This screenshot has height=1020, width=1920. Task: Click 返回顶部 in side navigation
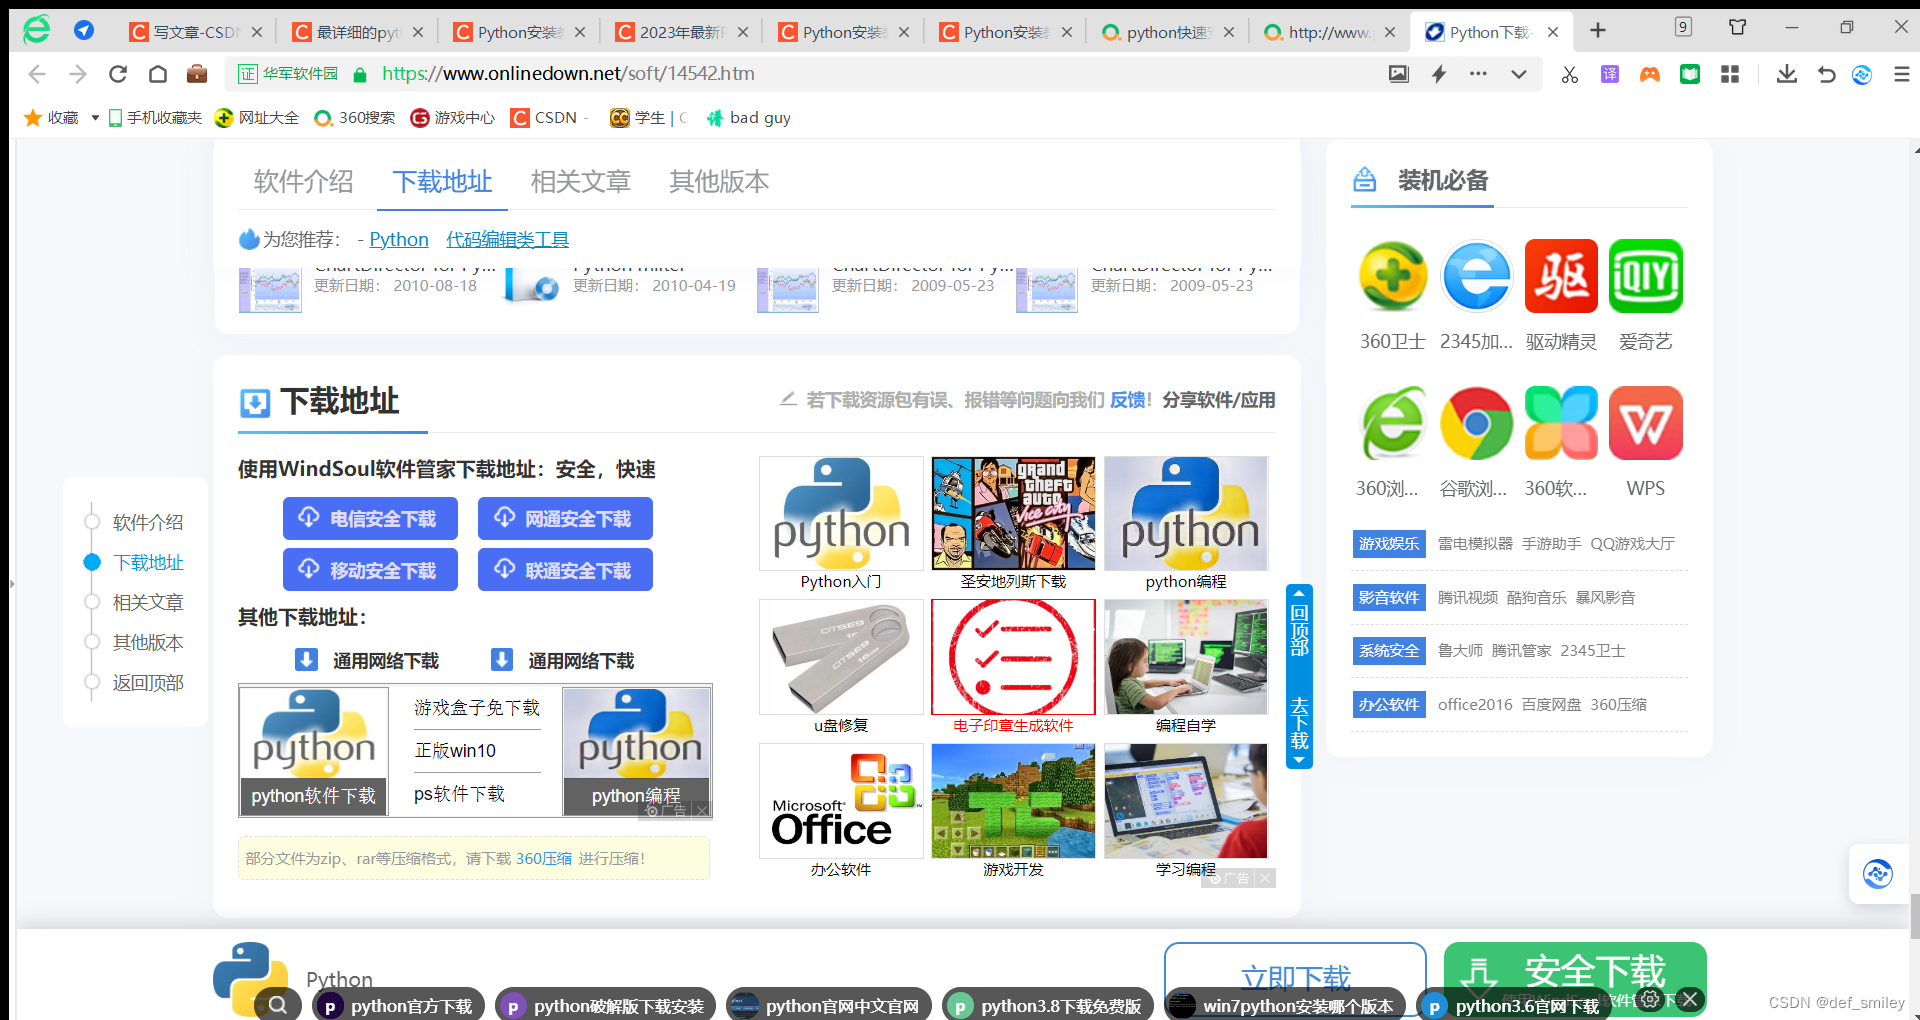pos(148,682)
